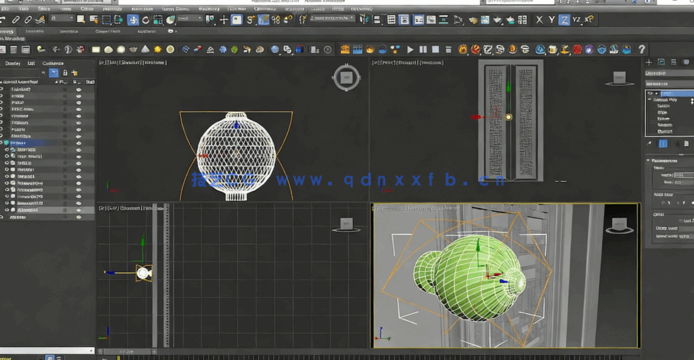
Task: Switch to the Freeform ribbon tab
Action: [x=35, y=31]
